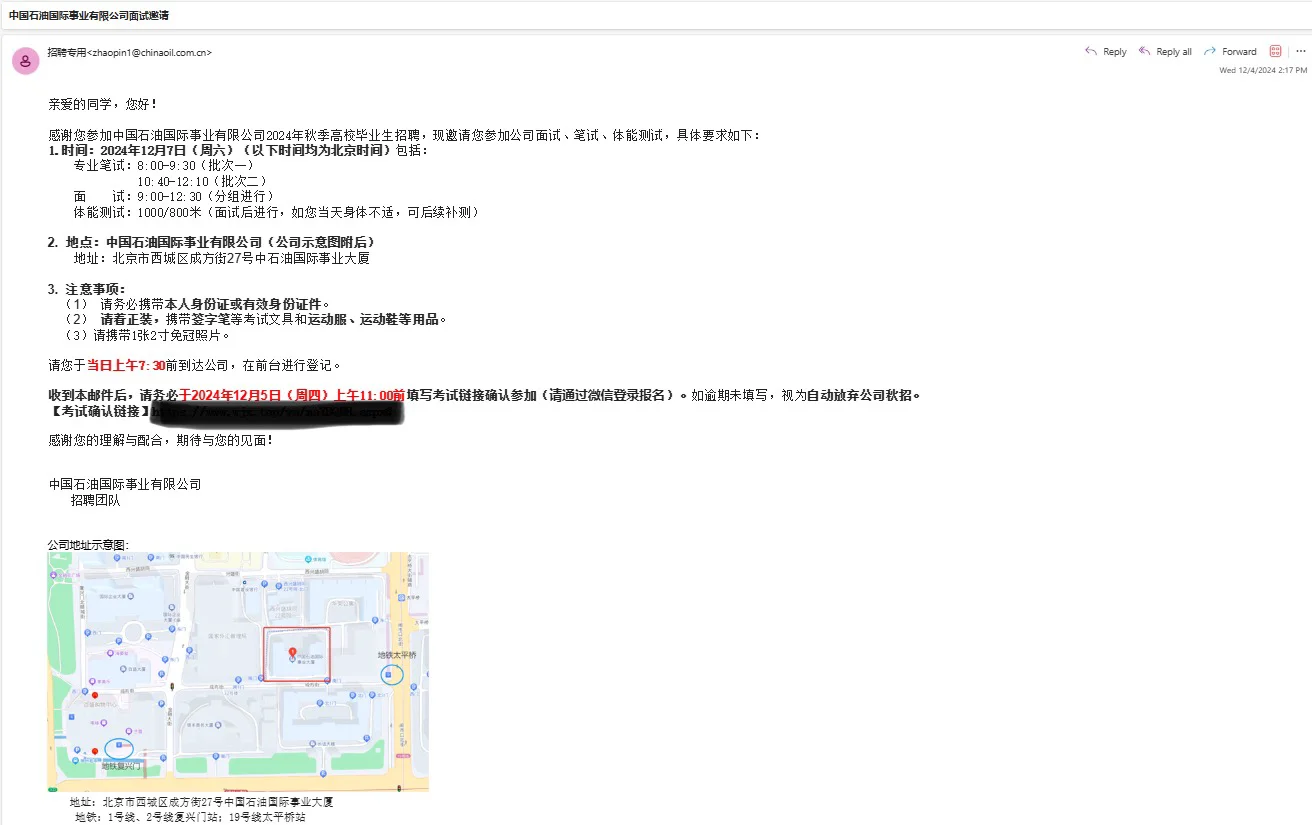Choose Reply all for this email
Viewport: 1312px width, 825px height.
pos(1165,52)
